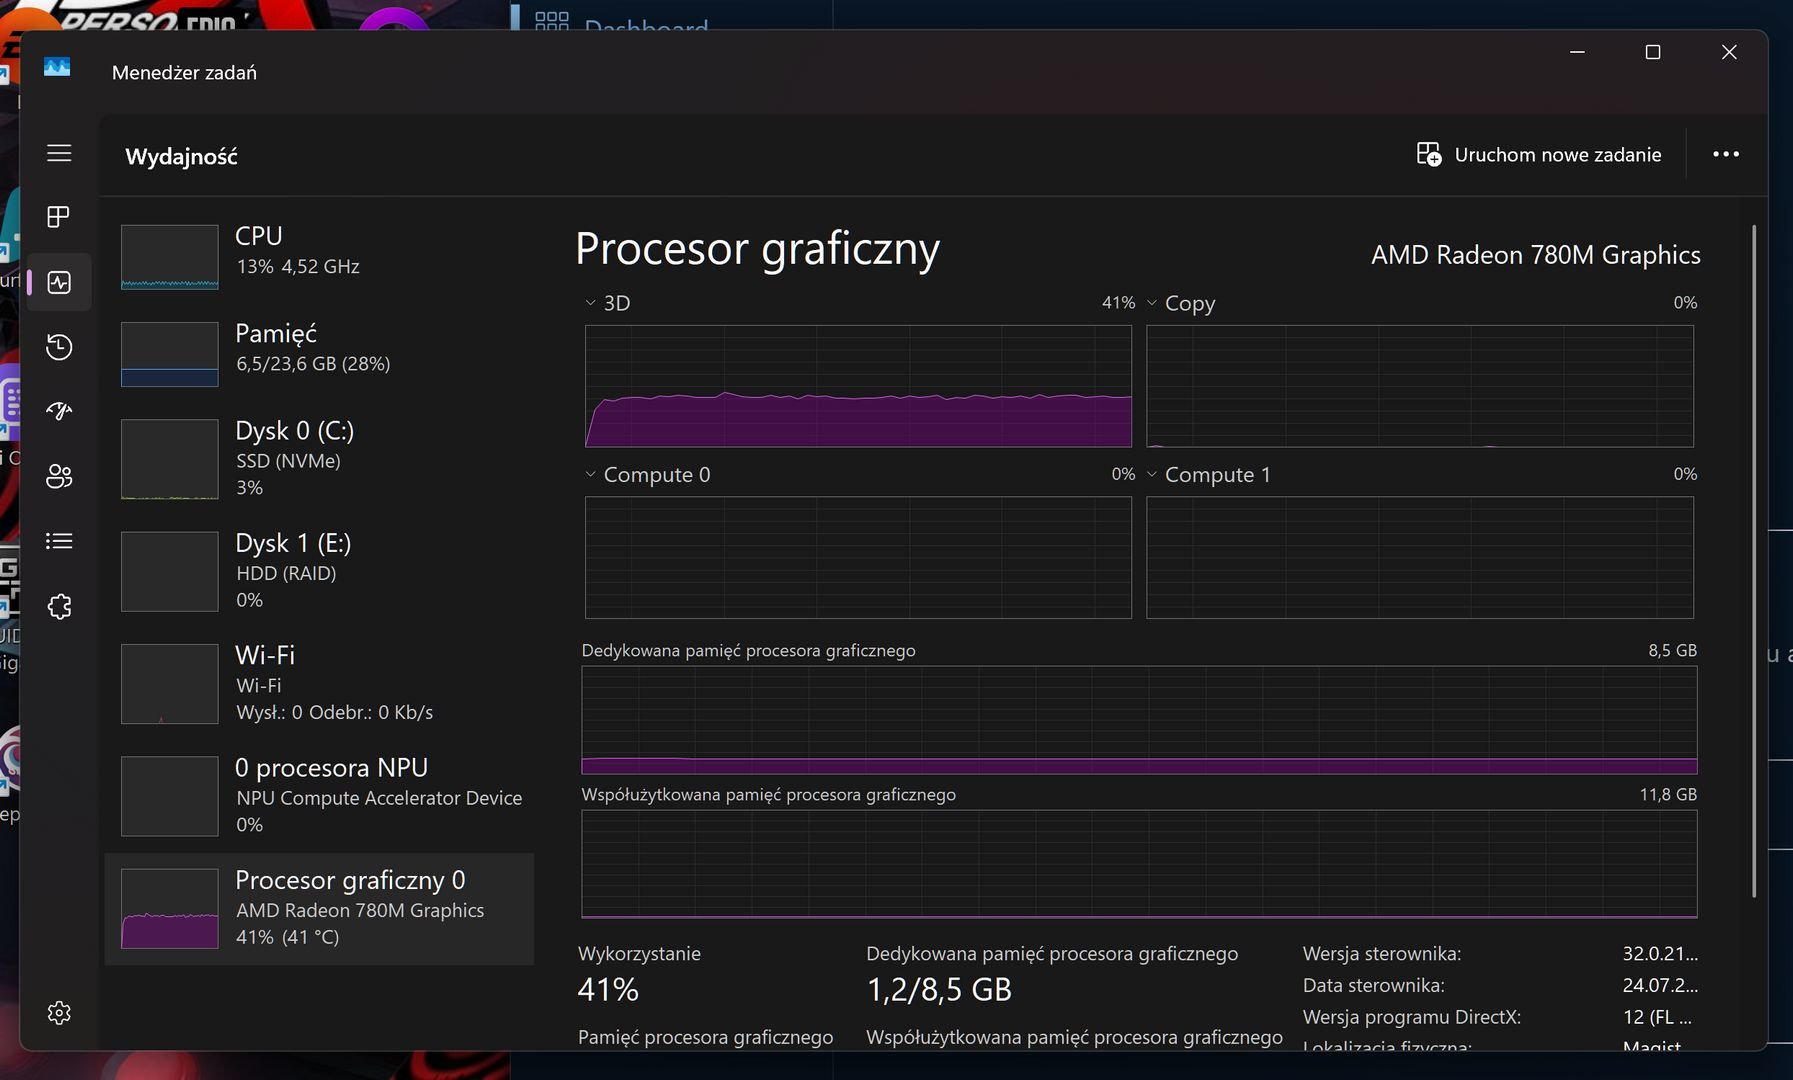Click the CPU mini graph thumbnail
This screenshot has height=1080, width=1793.
tap(170, 257)
